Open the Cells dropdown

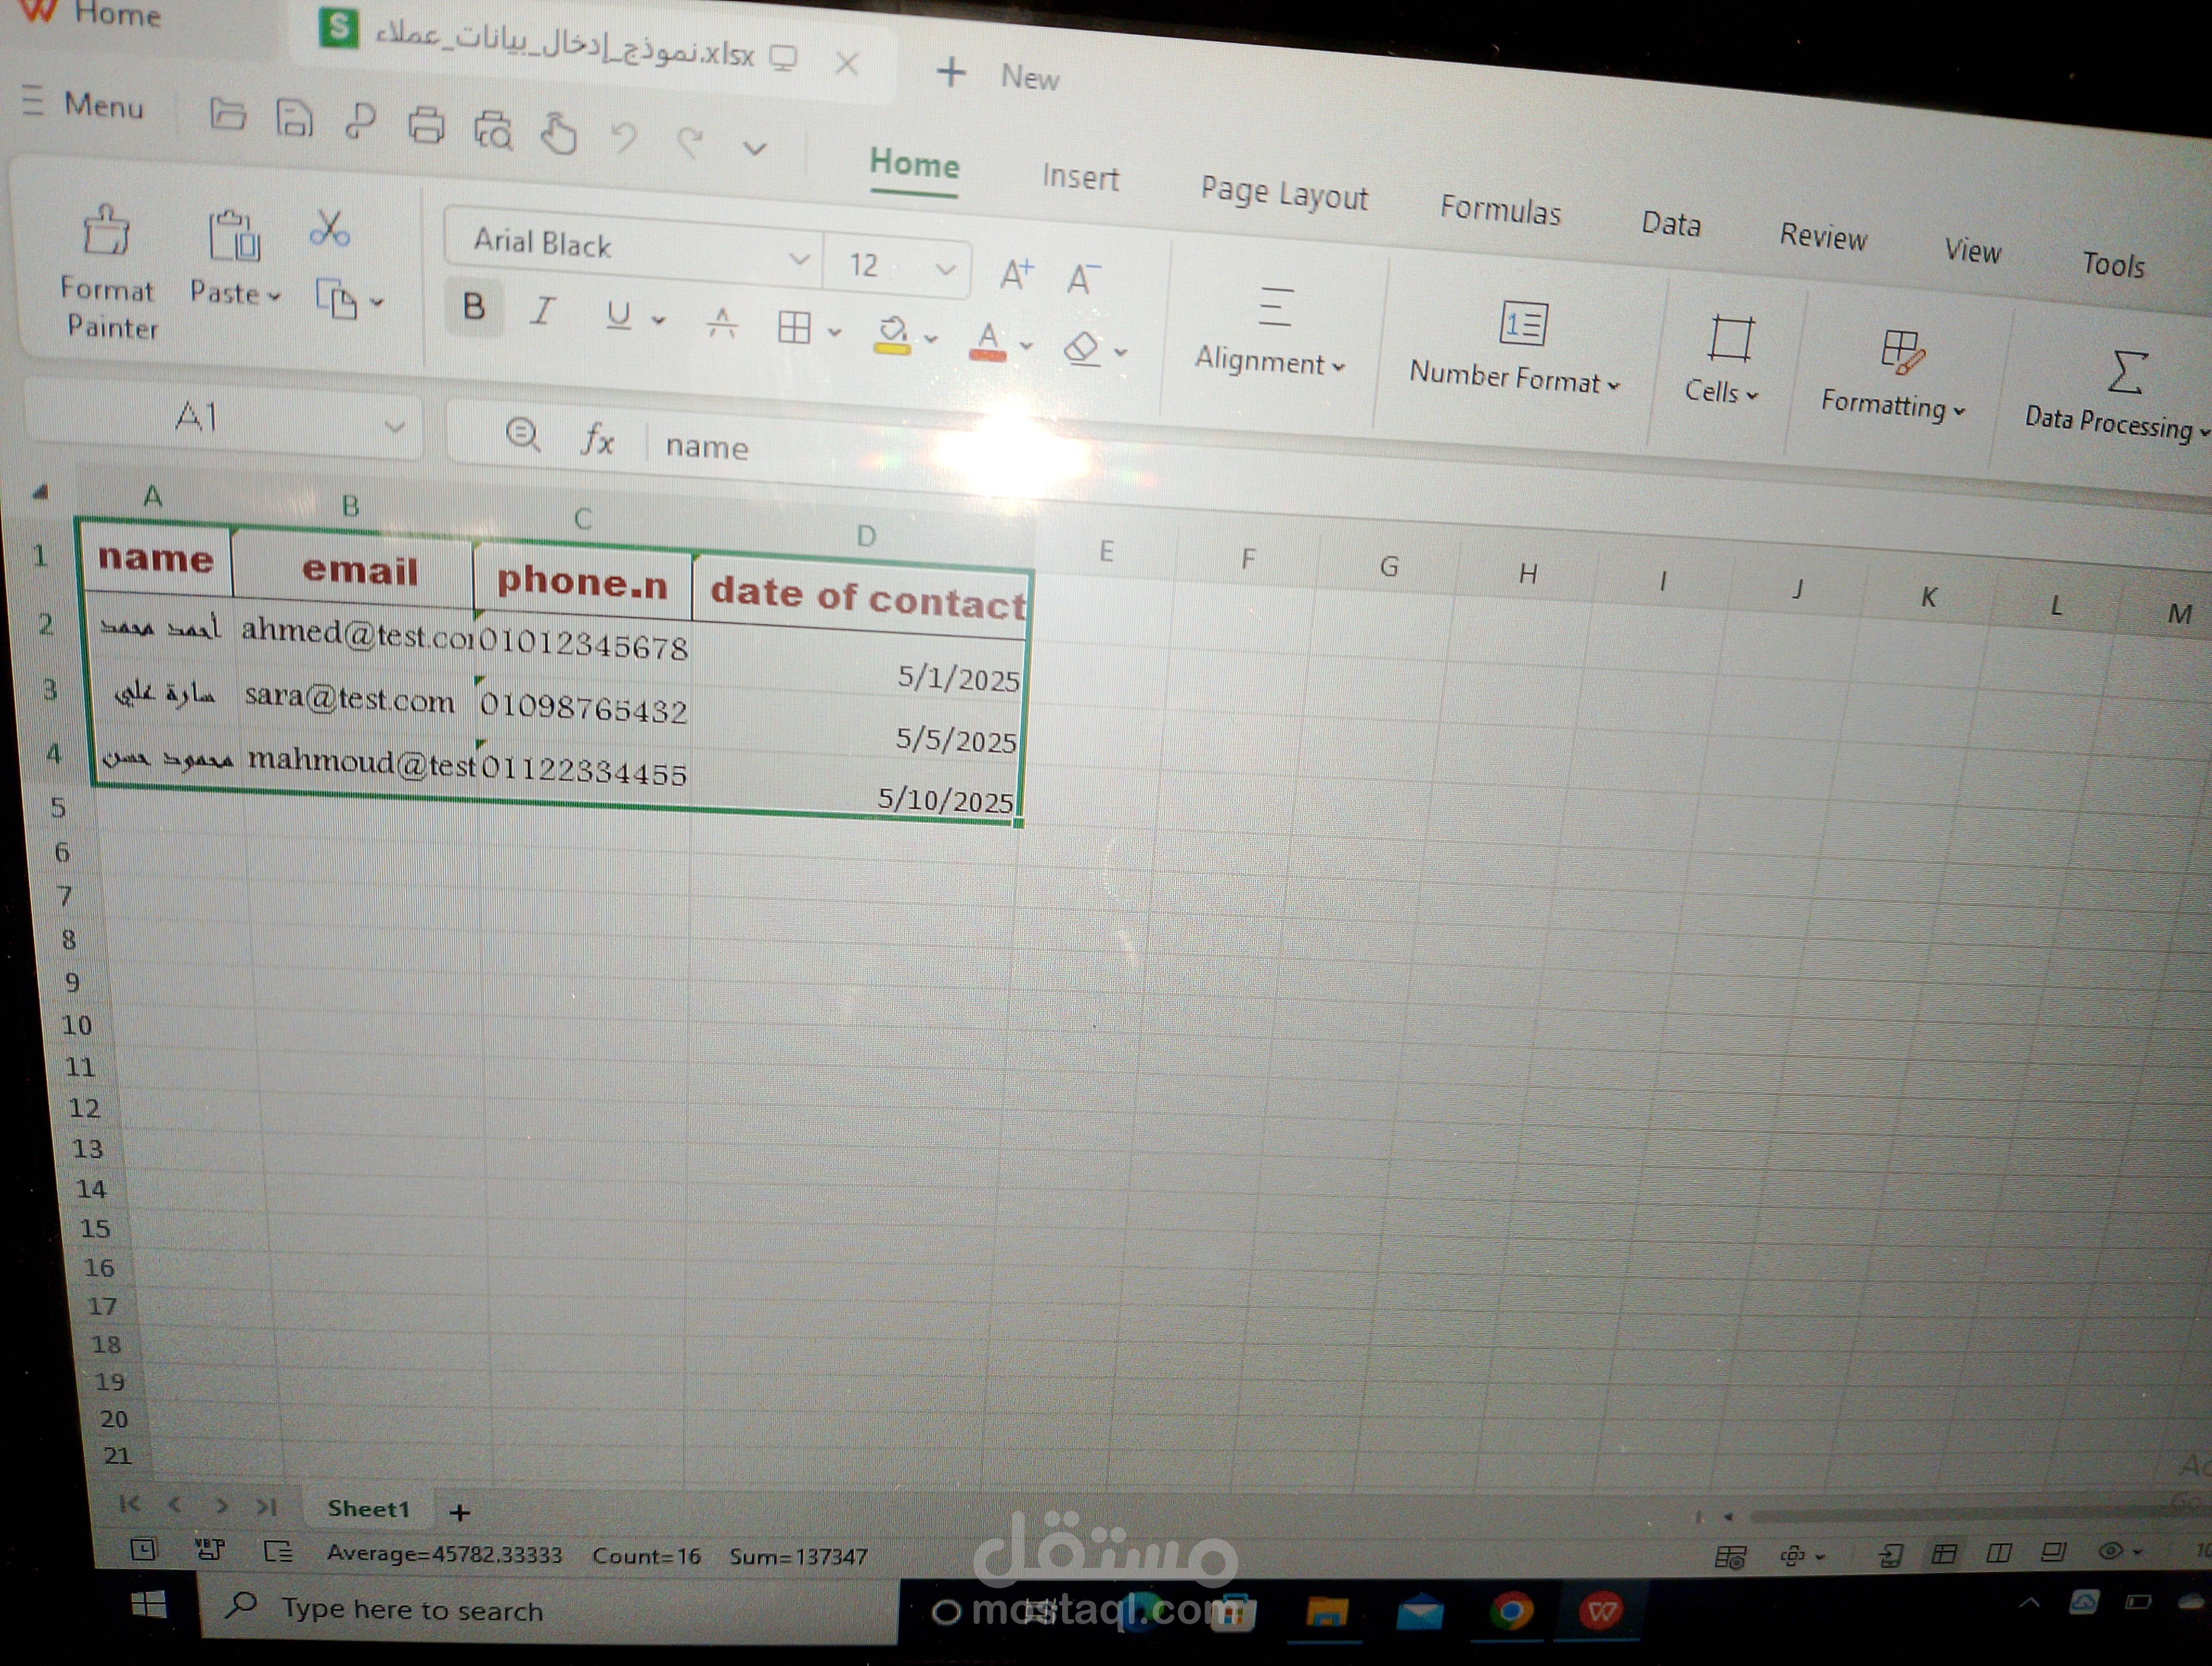tap(1721, 361)
